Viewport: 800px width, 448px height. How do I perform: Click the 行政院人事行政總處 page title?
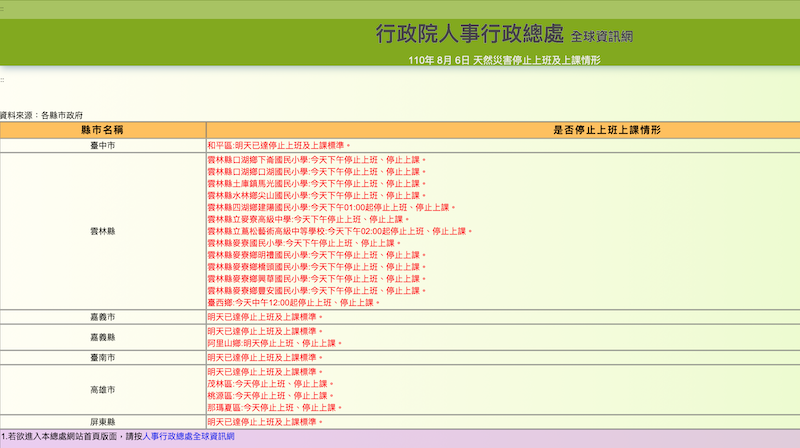[470, 34]
